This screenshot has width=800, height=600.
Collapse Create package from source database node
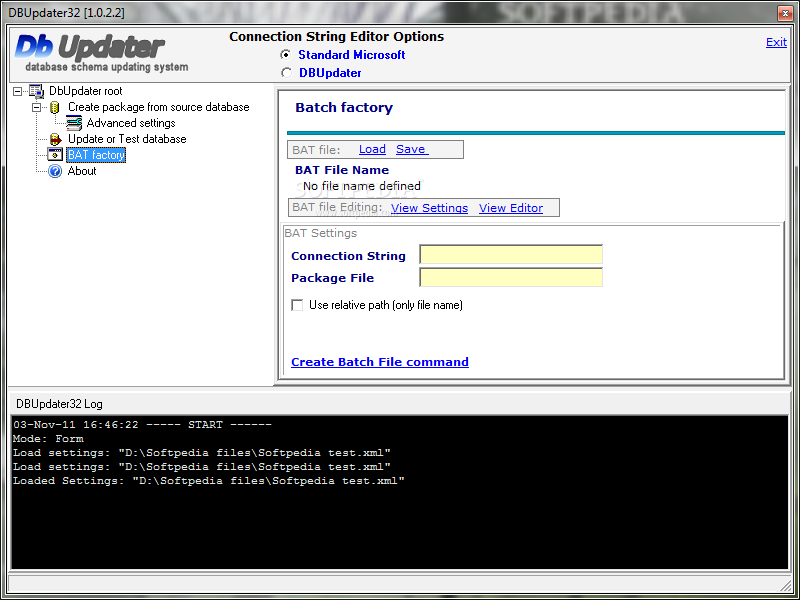pyautogui.click(x=37, y=108)
